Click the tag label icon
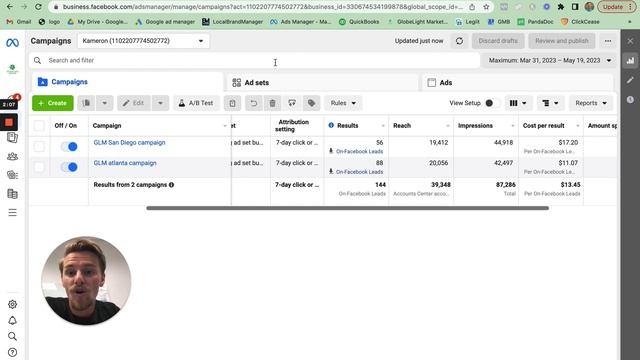The width and height of the screenshot is (640, 360). point(311,103)
